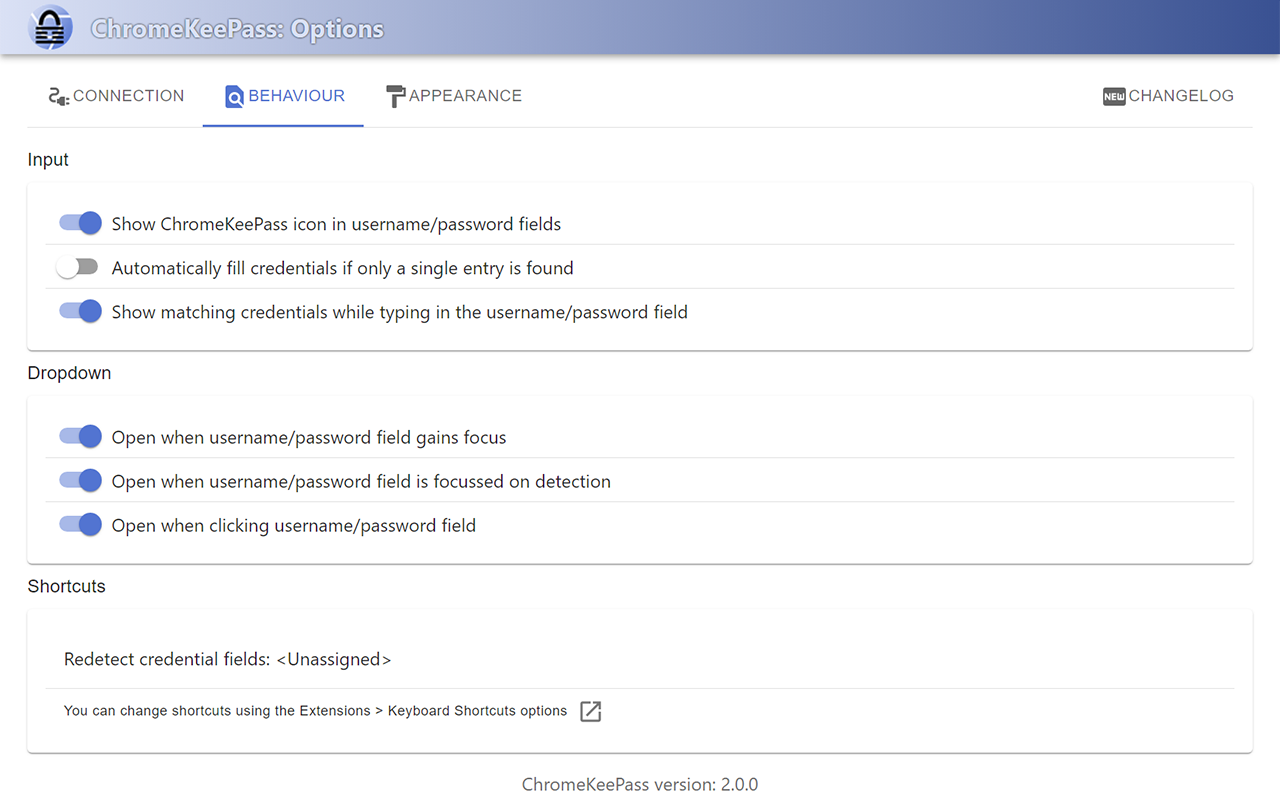
Task: Click the NEW badge beside Changelog
Action: tap(1112, 96)
